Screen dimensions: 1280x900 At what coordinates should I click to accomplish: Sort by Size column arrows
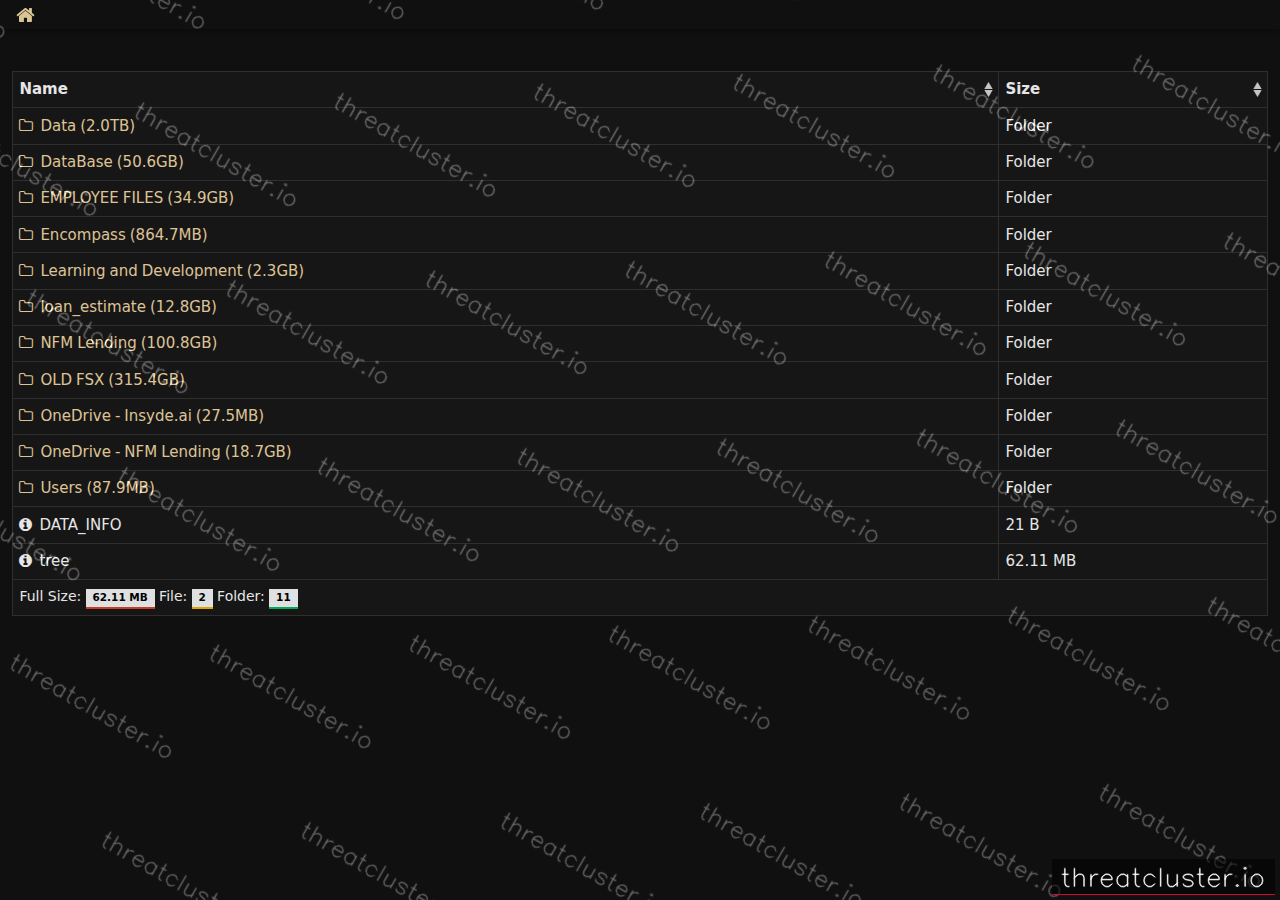pos(1257,89)
